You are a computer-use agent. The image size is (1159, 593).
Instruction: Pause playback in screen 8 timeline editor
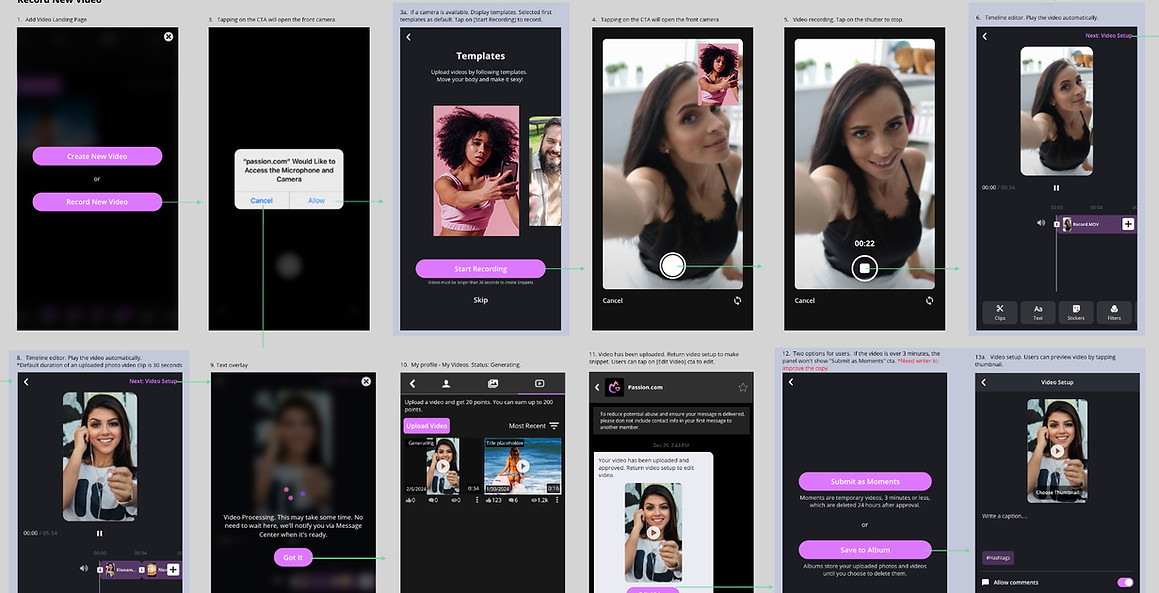point(99,533)
